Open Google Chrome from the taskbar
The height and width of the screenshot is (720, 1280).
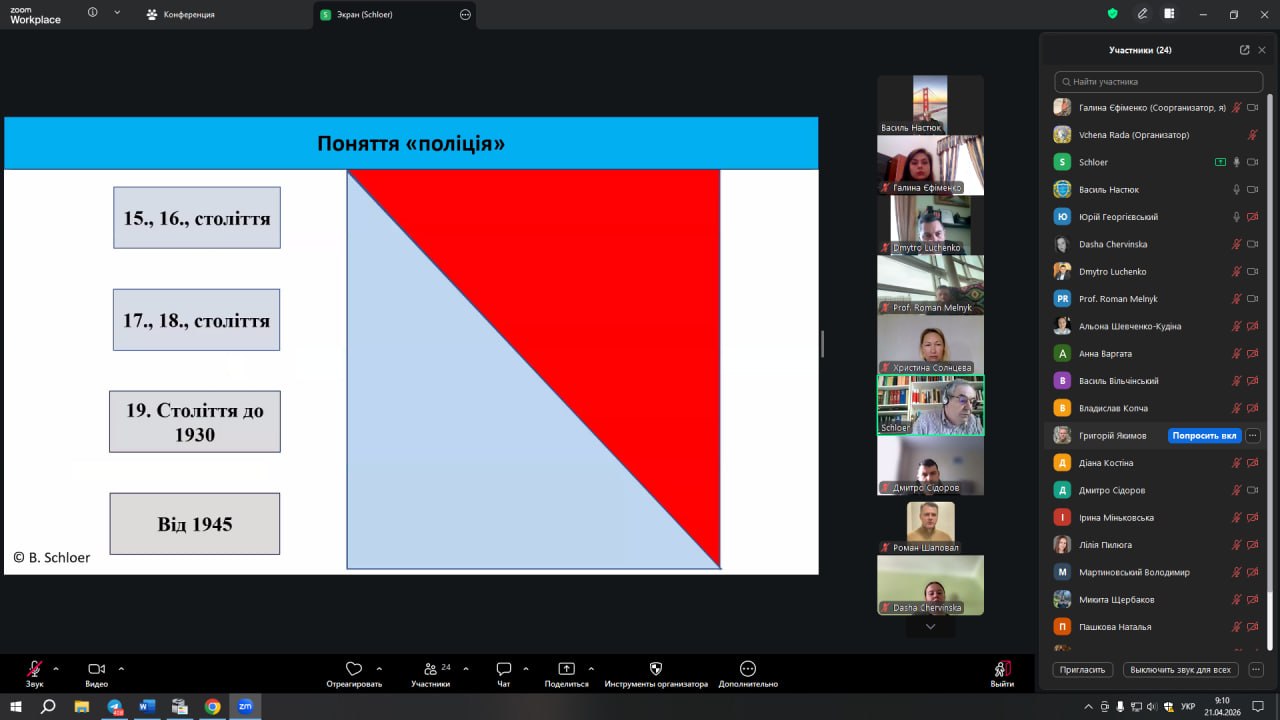click(x=212, y=706)
